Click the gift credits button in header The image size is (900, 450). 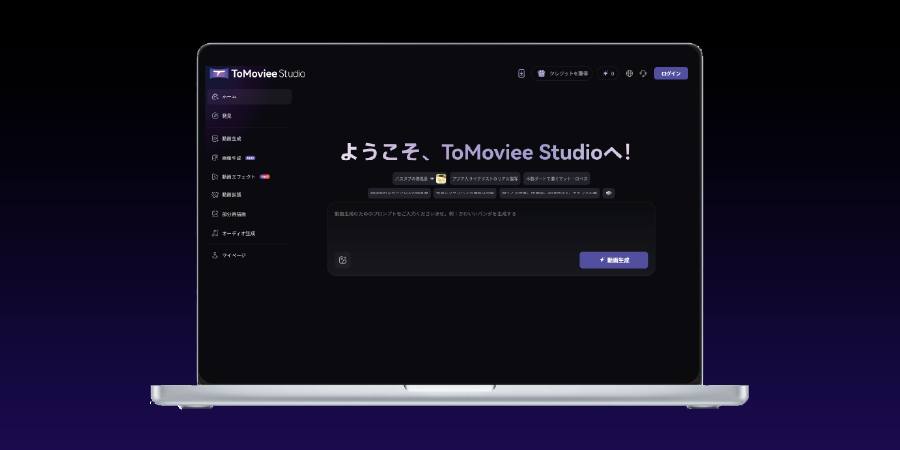[563, 73]
